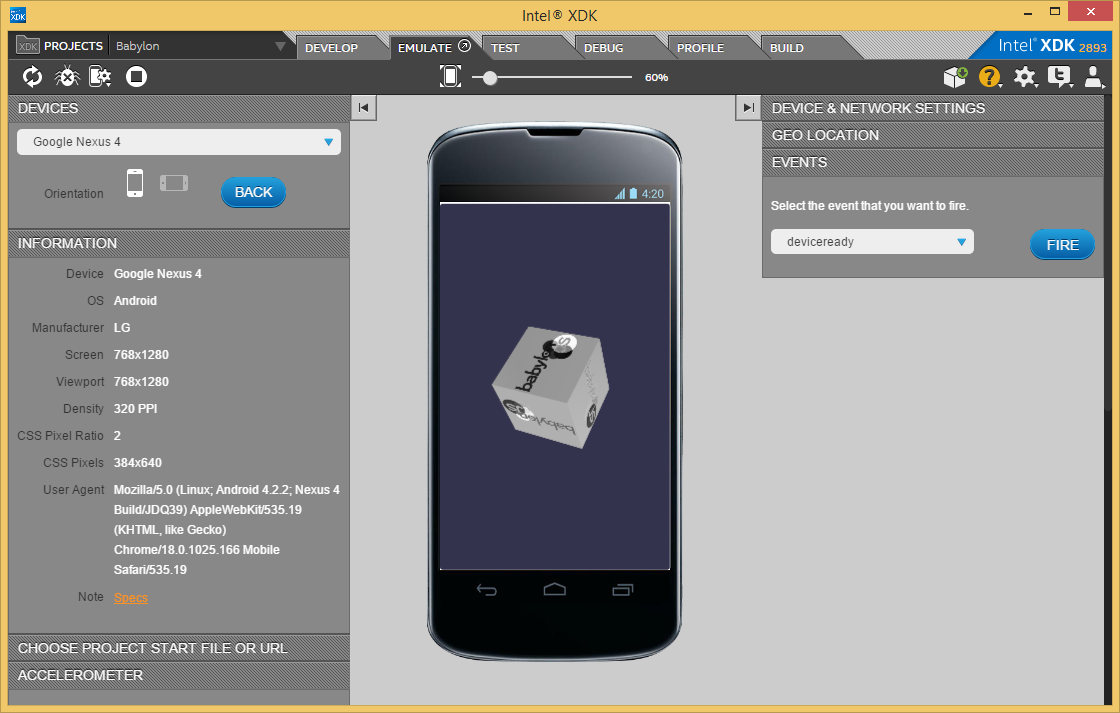Open the user account person icon

1094,76
